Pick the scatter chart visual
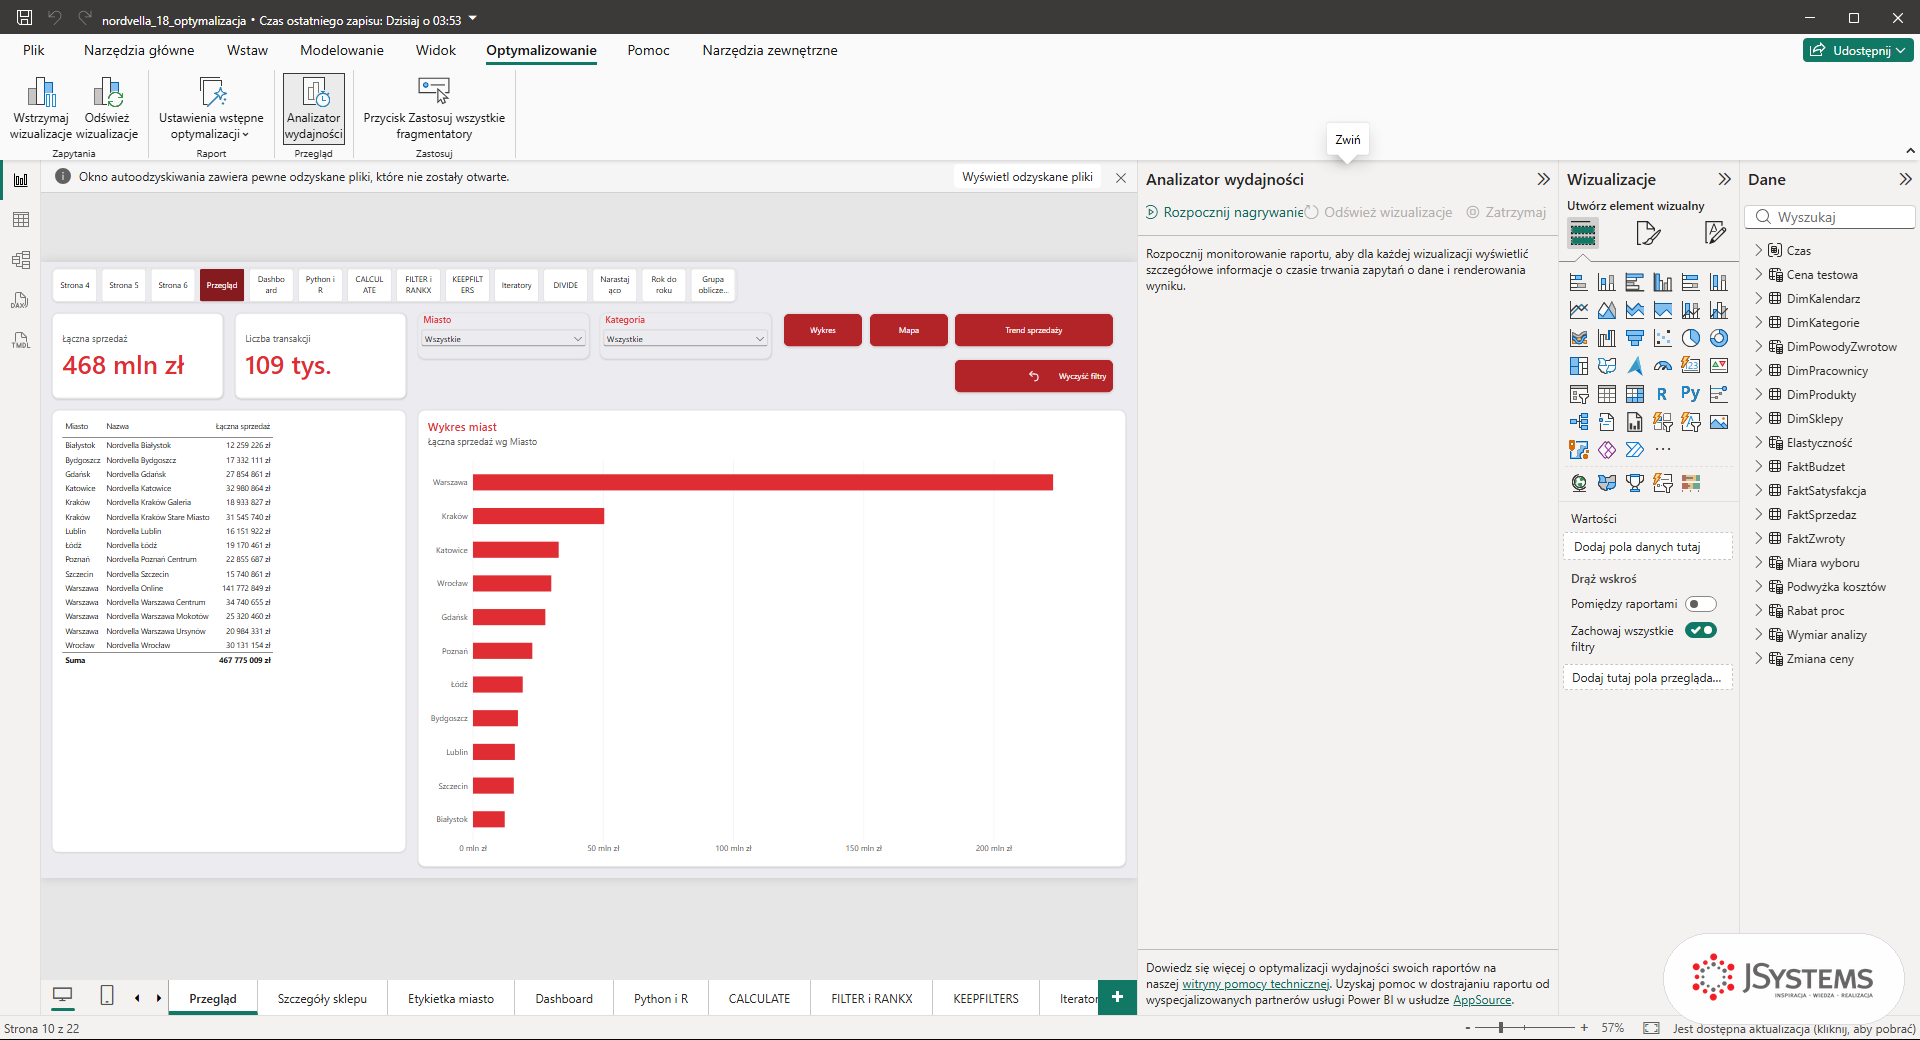Viewport: 1920px width, 1040px height. tap(1662, 338)
